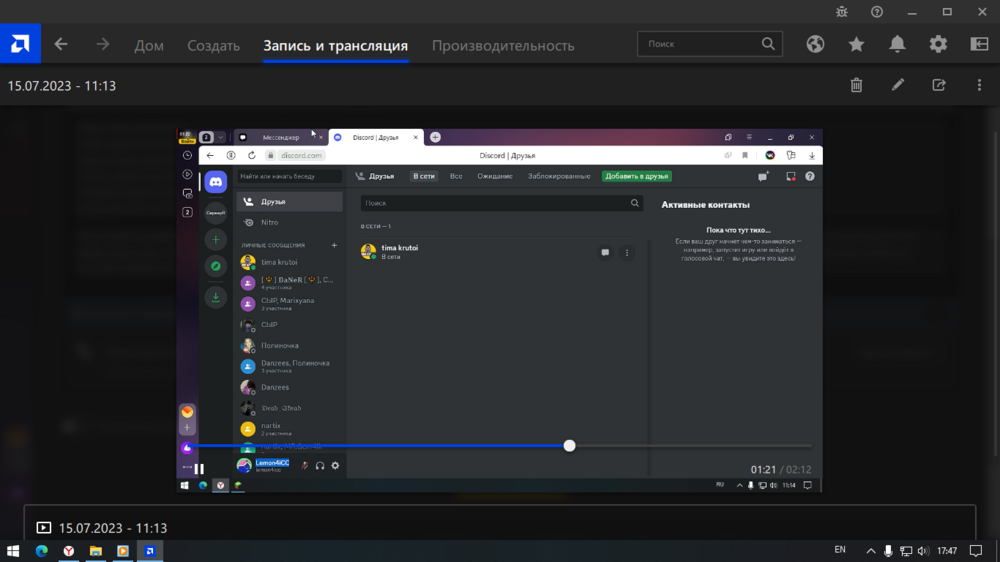Launch Microsoft Edge from the taskbar
The image size is (1000, 562).
coord(41,551)
